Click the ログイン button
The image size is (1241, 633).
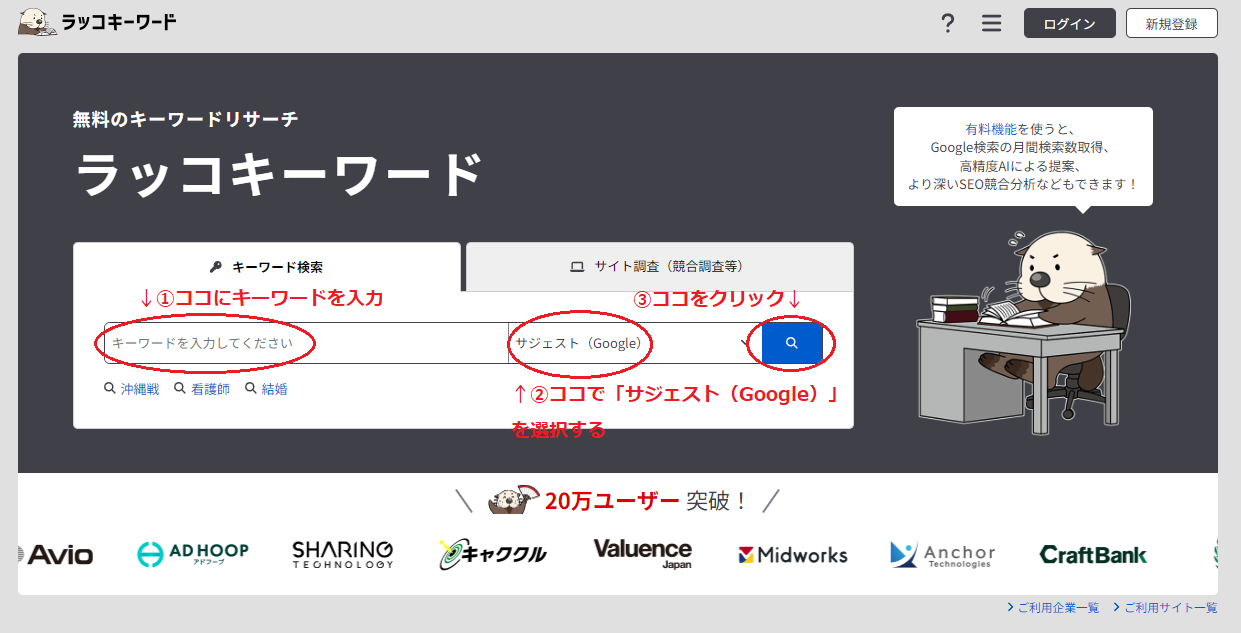coord(1069,22)
